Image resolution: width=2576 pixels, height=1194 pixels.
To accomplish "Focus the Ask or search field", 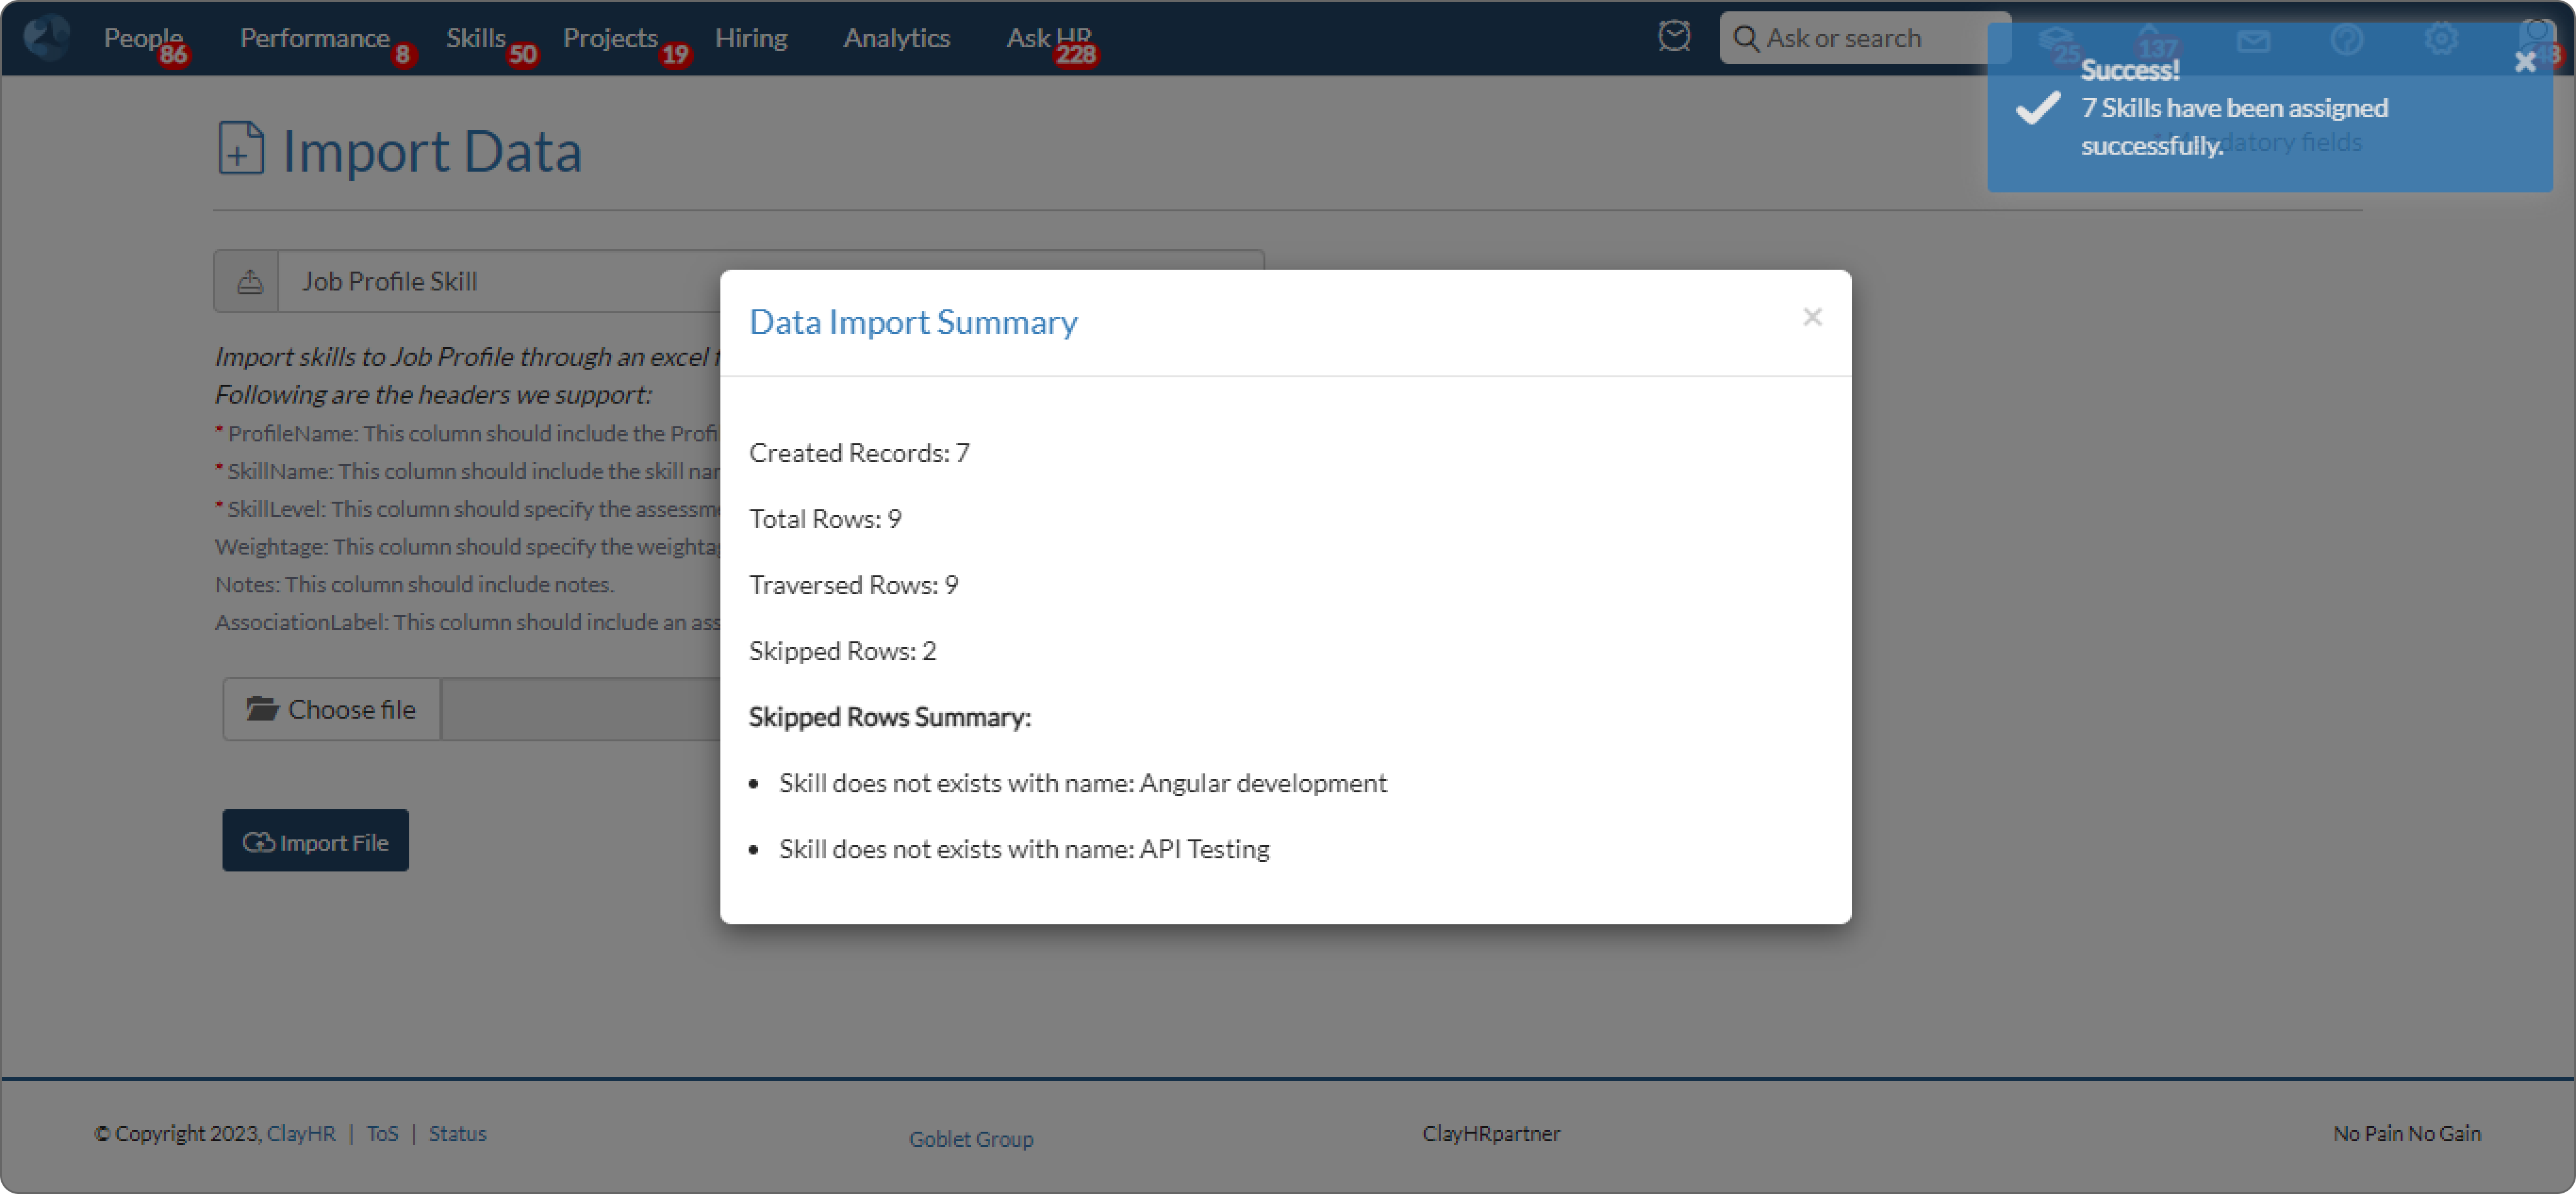I will click(1864, 38).
